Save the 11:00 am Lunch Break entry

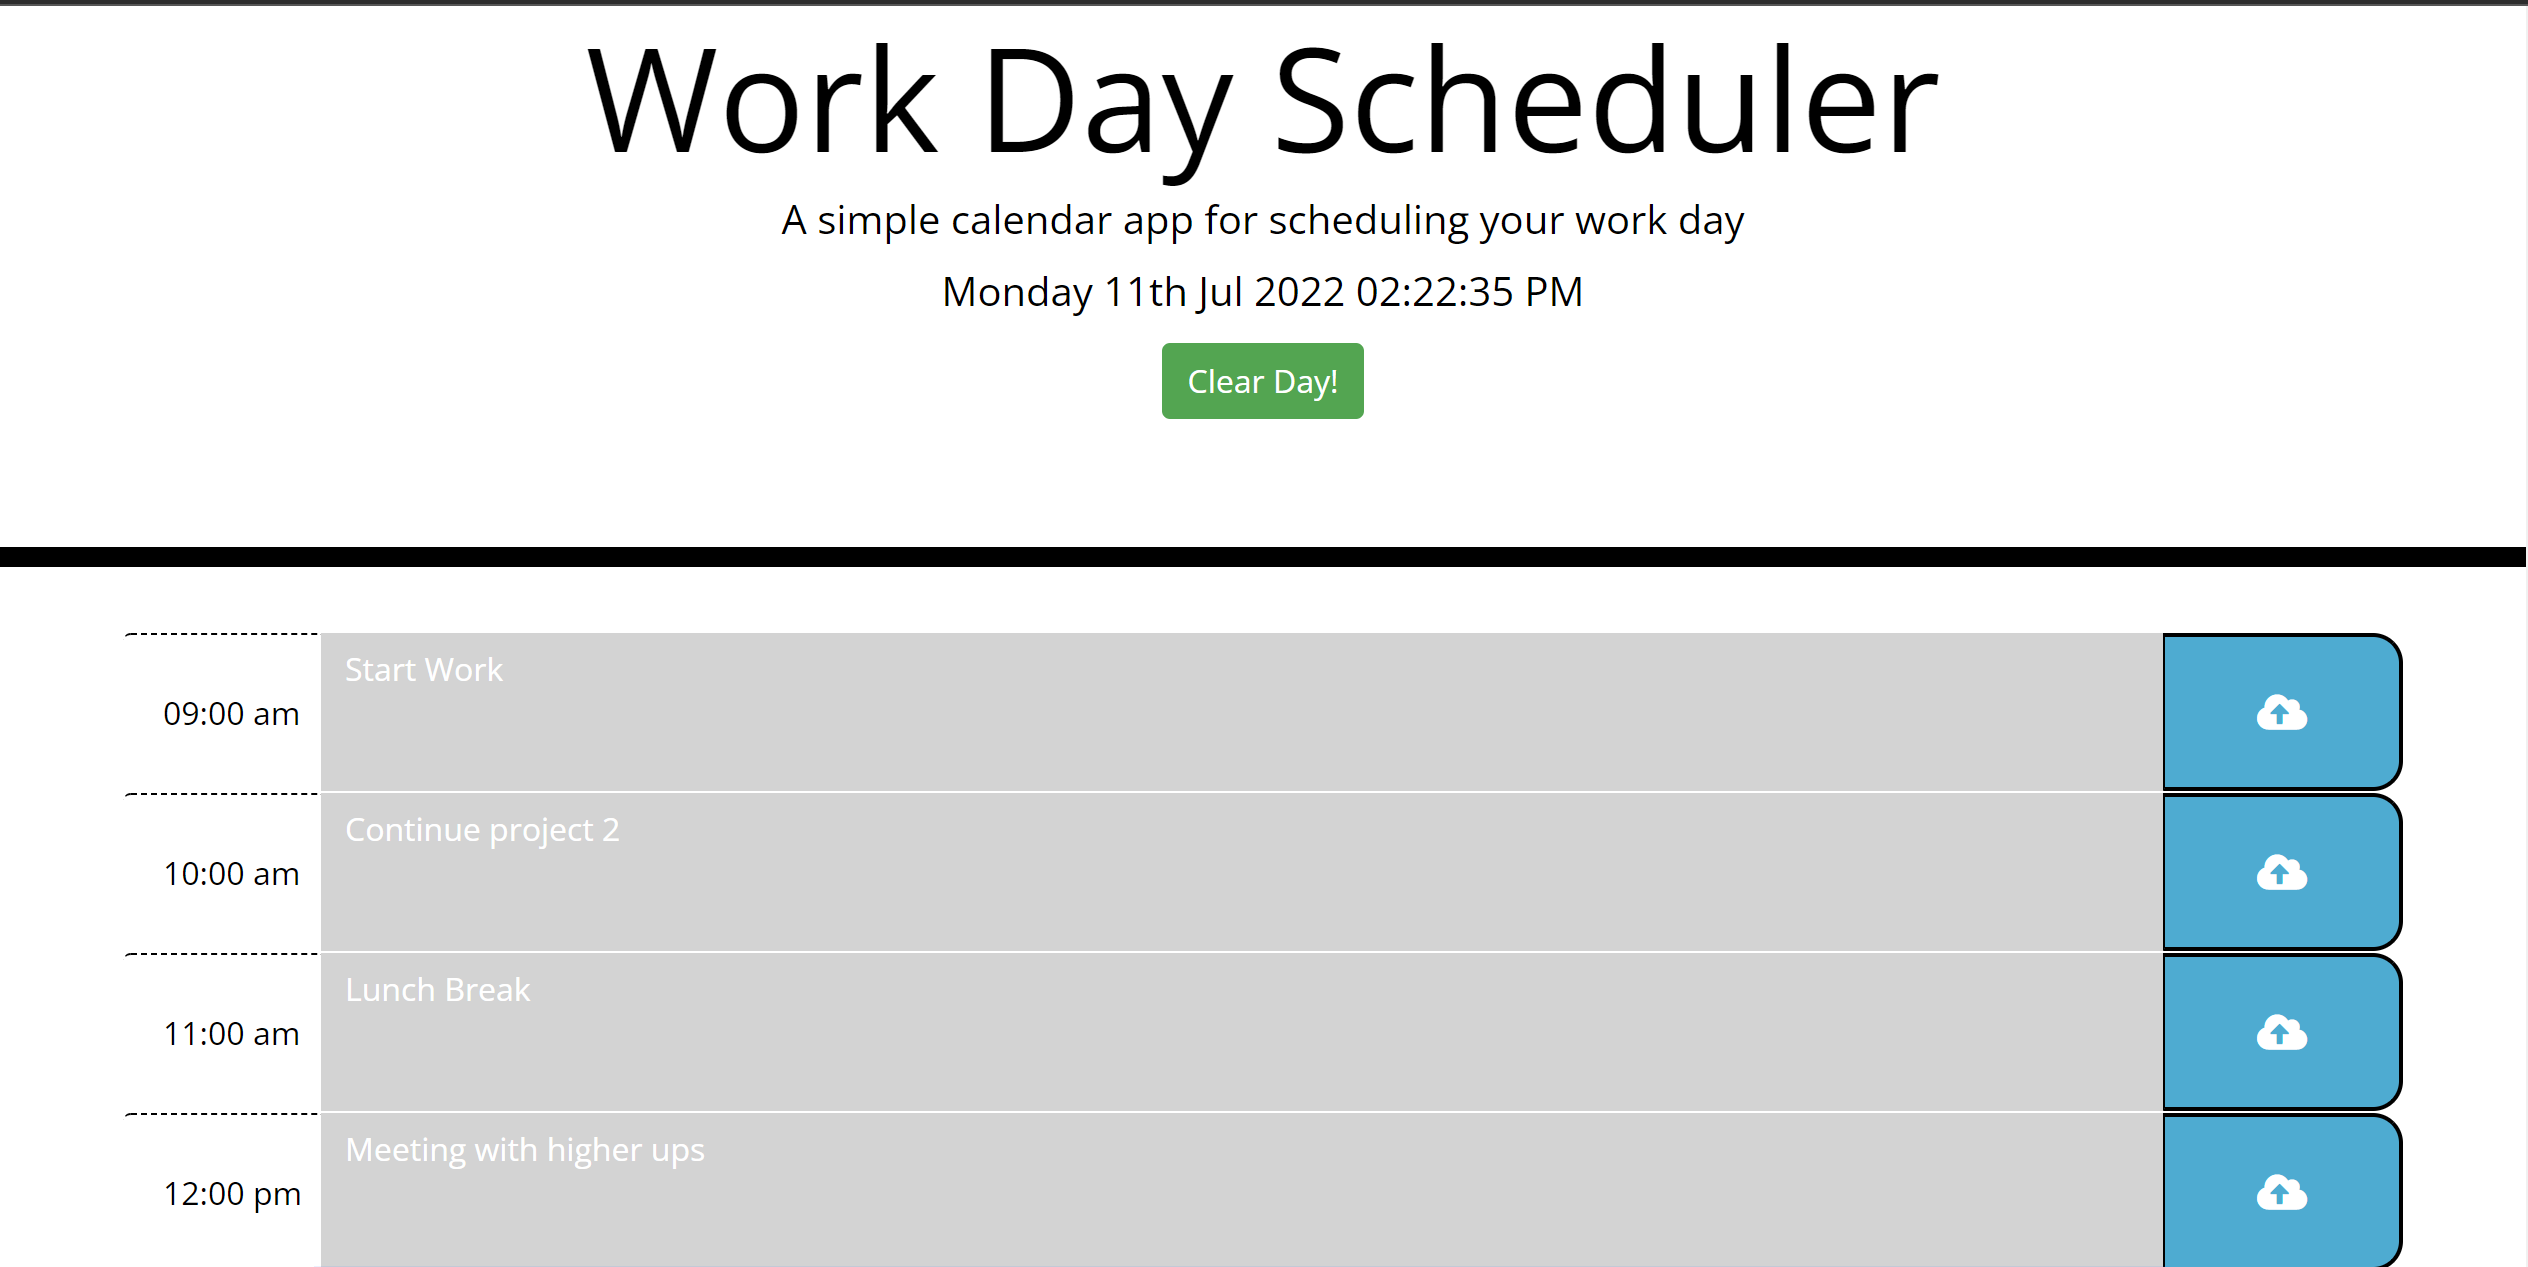pos(2281,1032)
